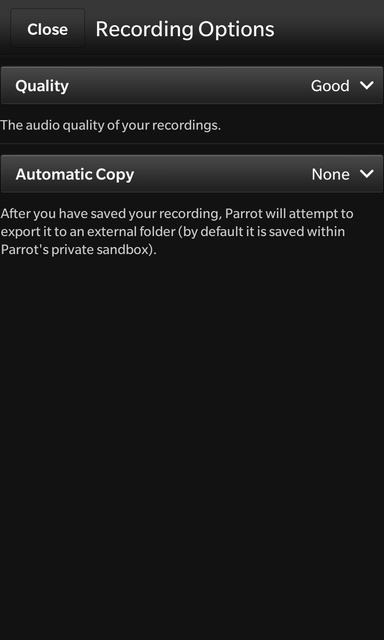
Task: Select the current 'None' copy value
Action: tap(330, 175)
